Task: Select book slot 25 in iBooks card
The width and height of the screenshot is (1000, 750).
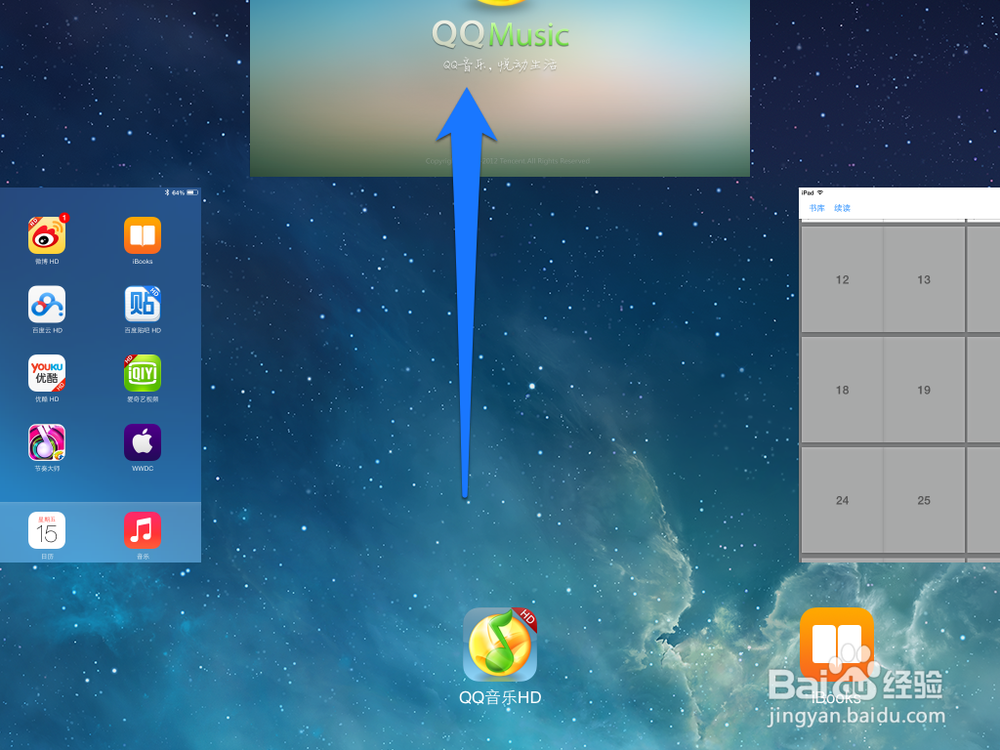Action: [x=923, y=500]
